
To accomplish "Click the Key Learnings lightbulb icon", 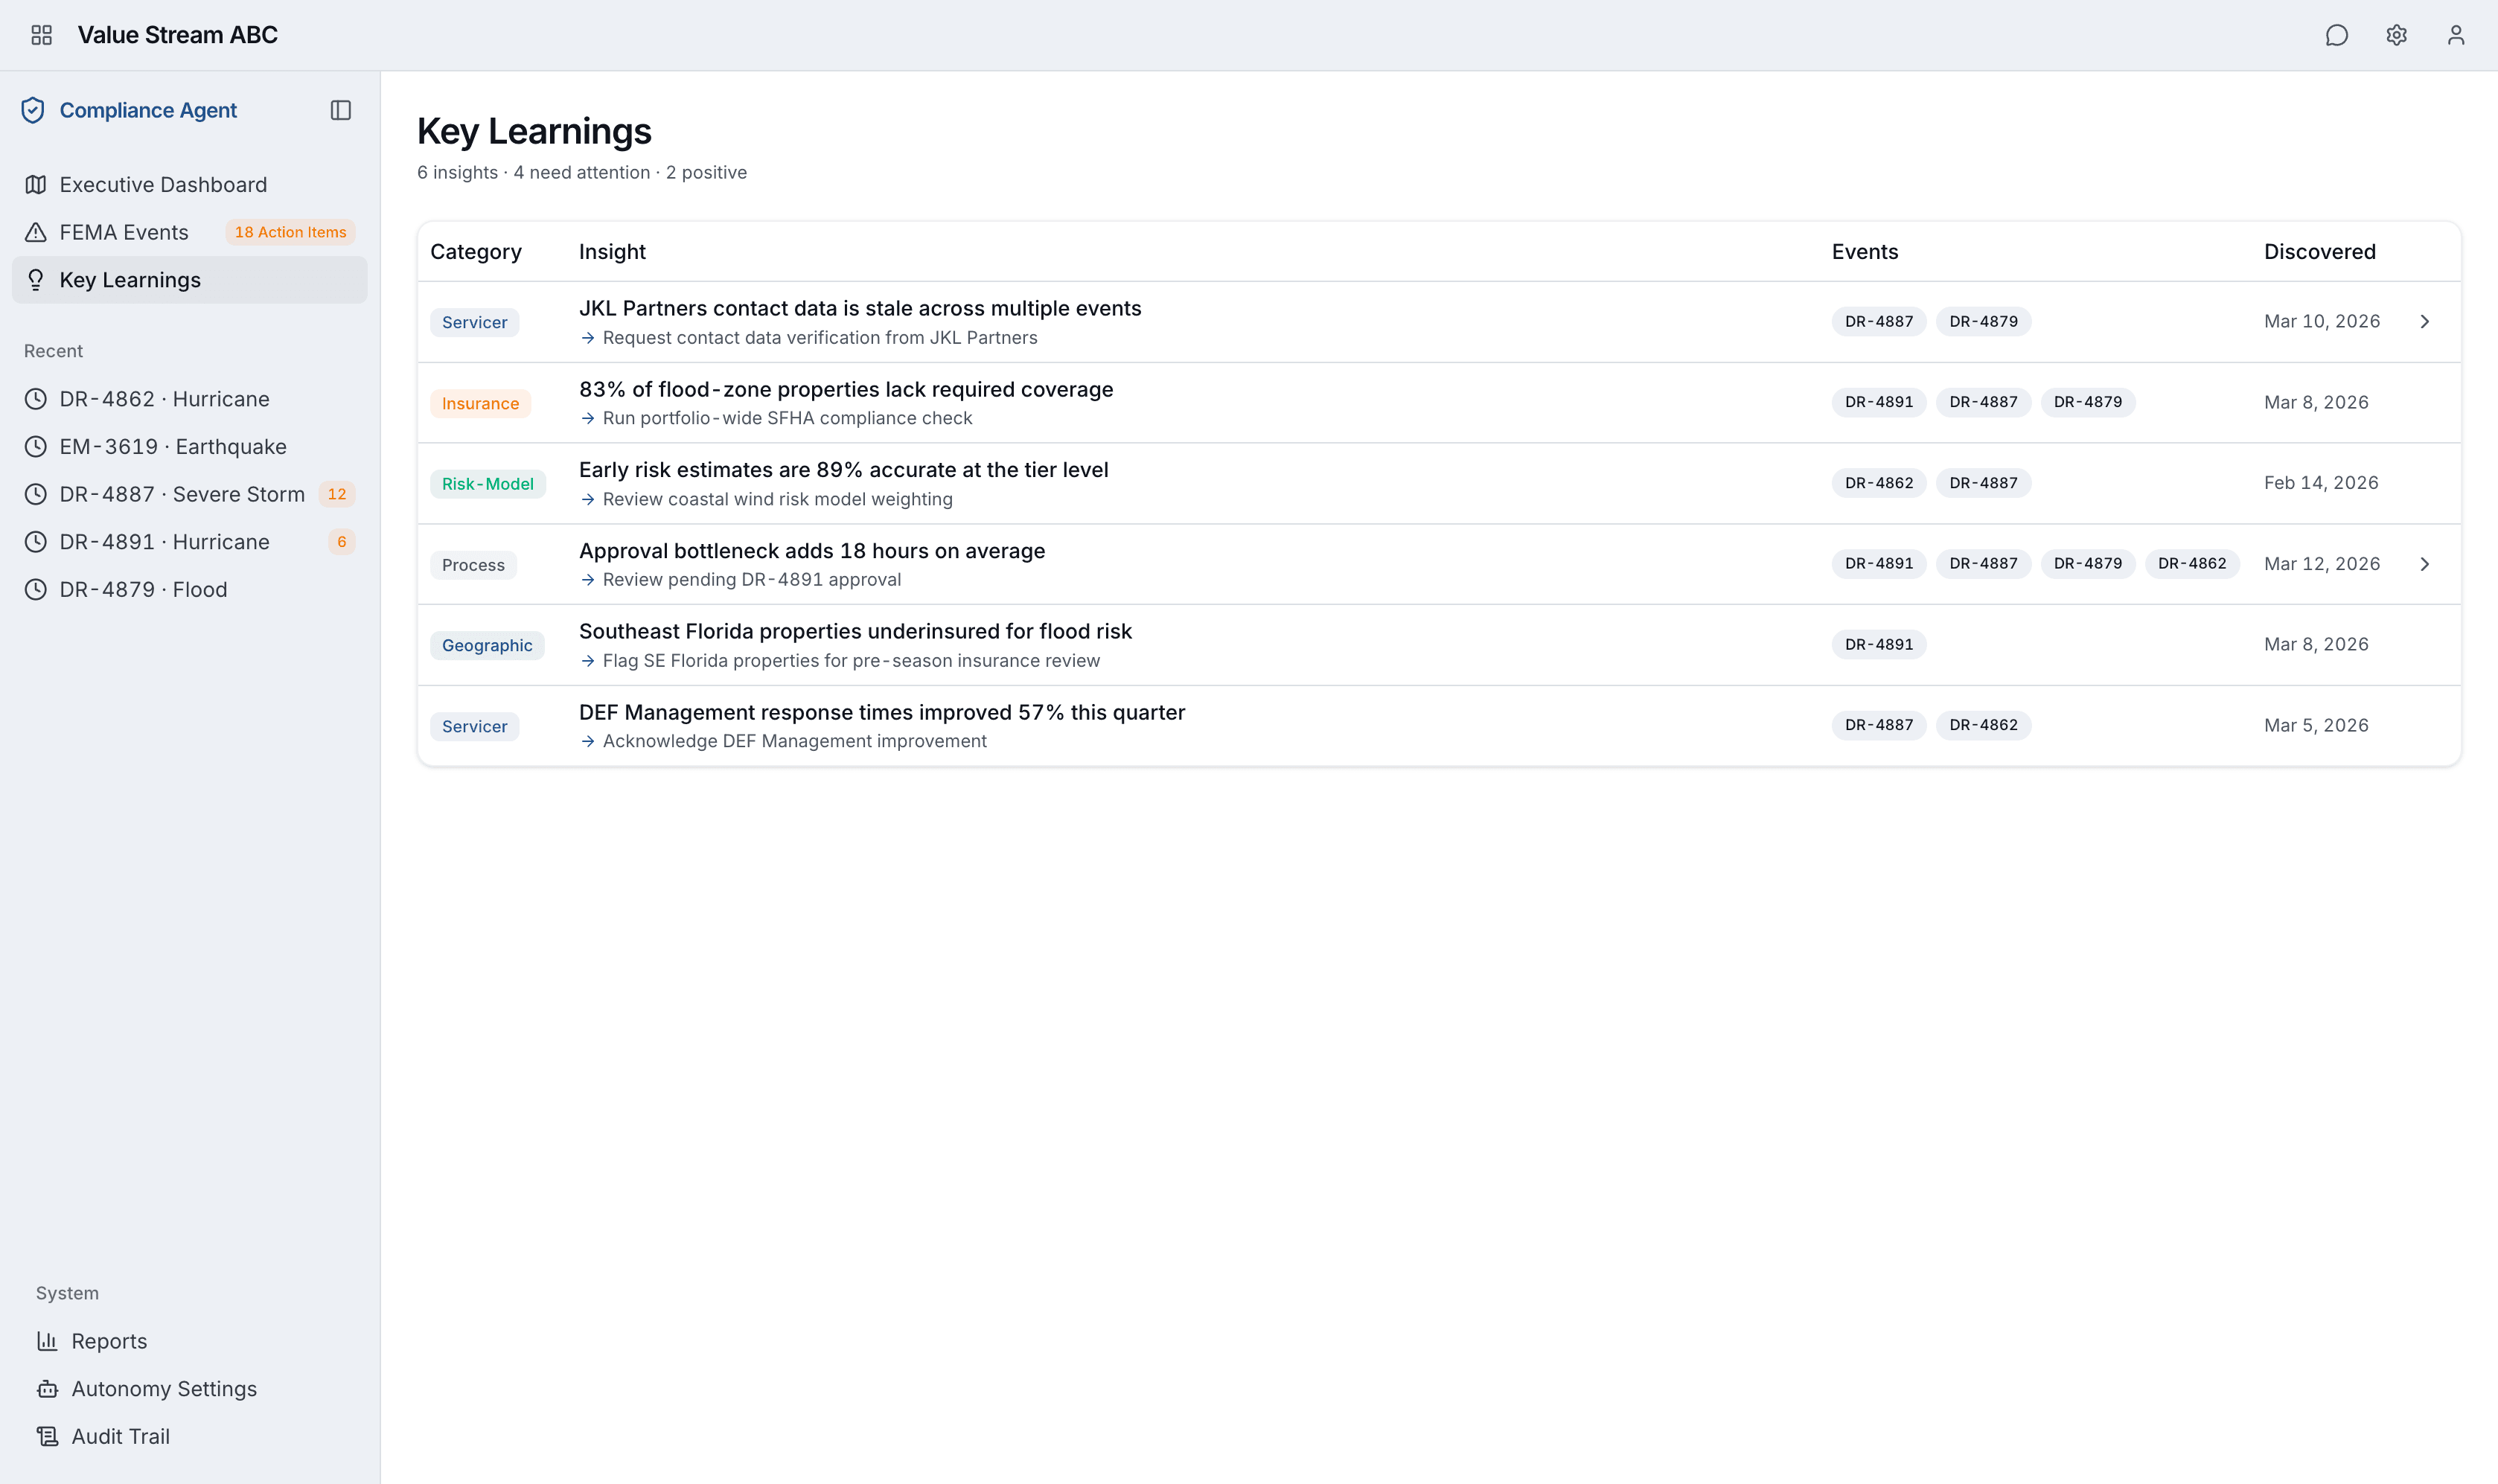I will pyautogui.click(x=36, y=280).
